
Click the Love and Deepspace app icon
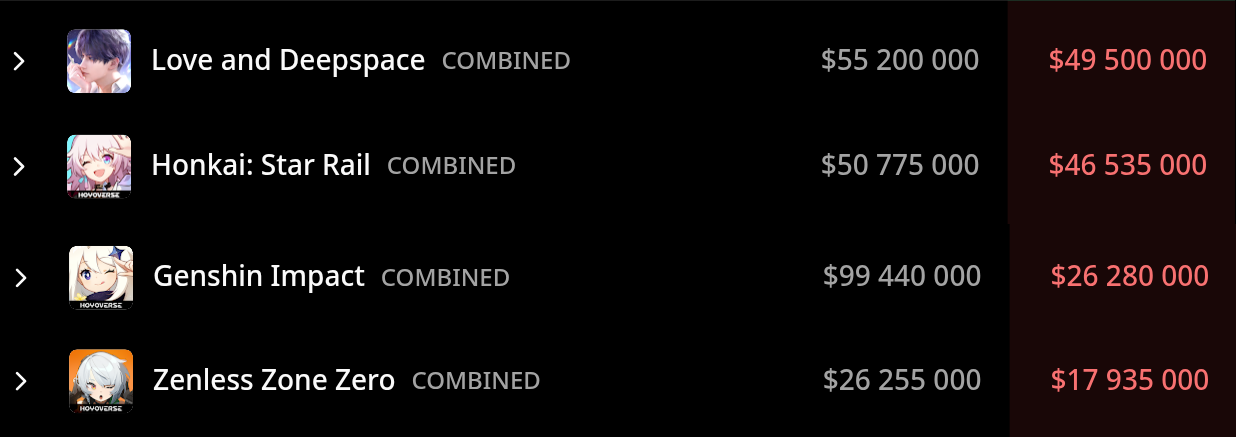pos(99,61)
